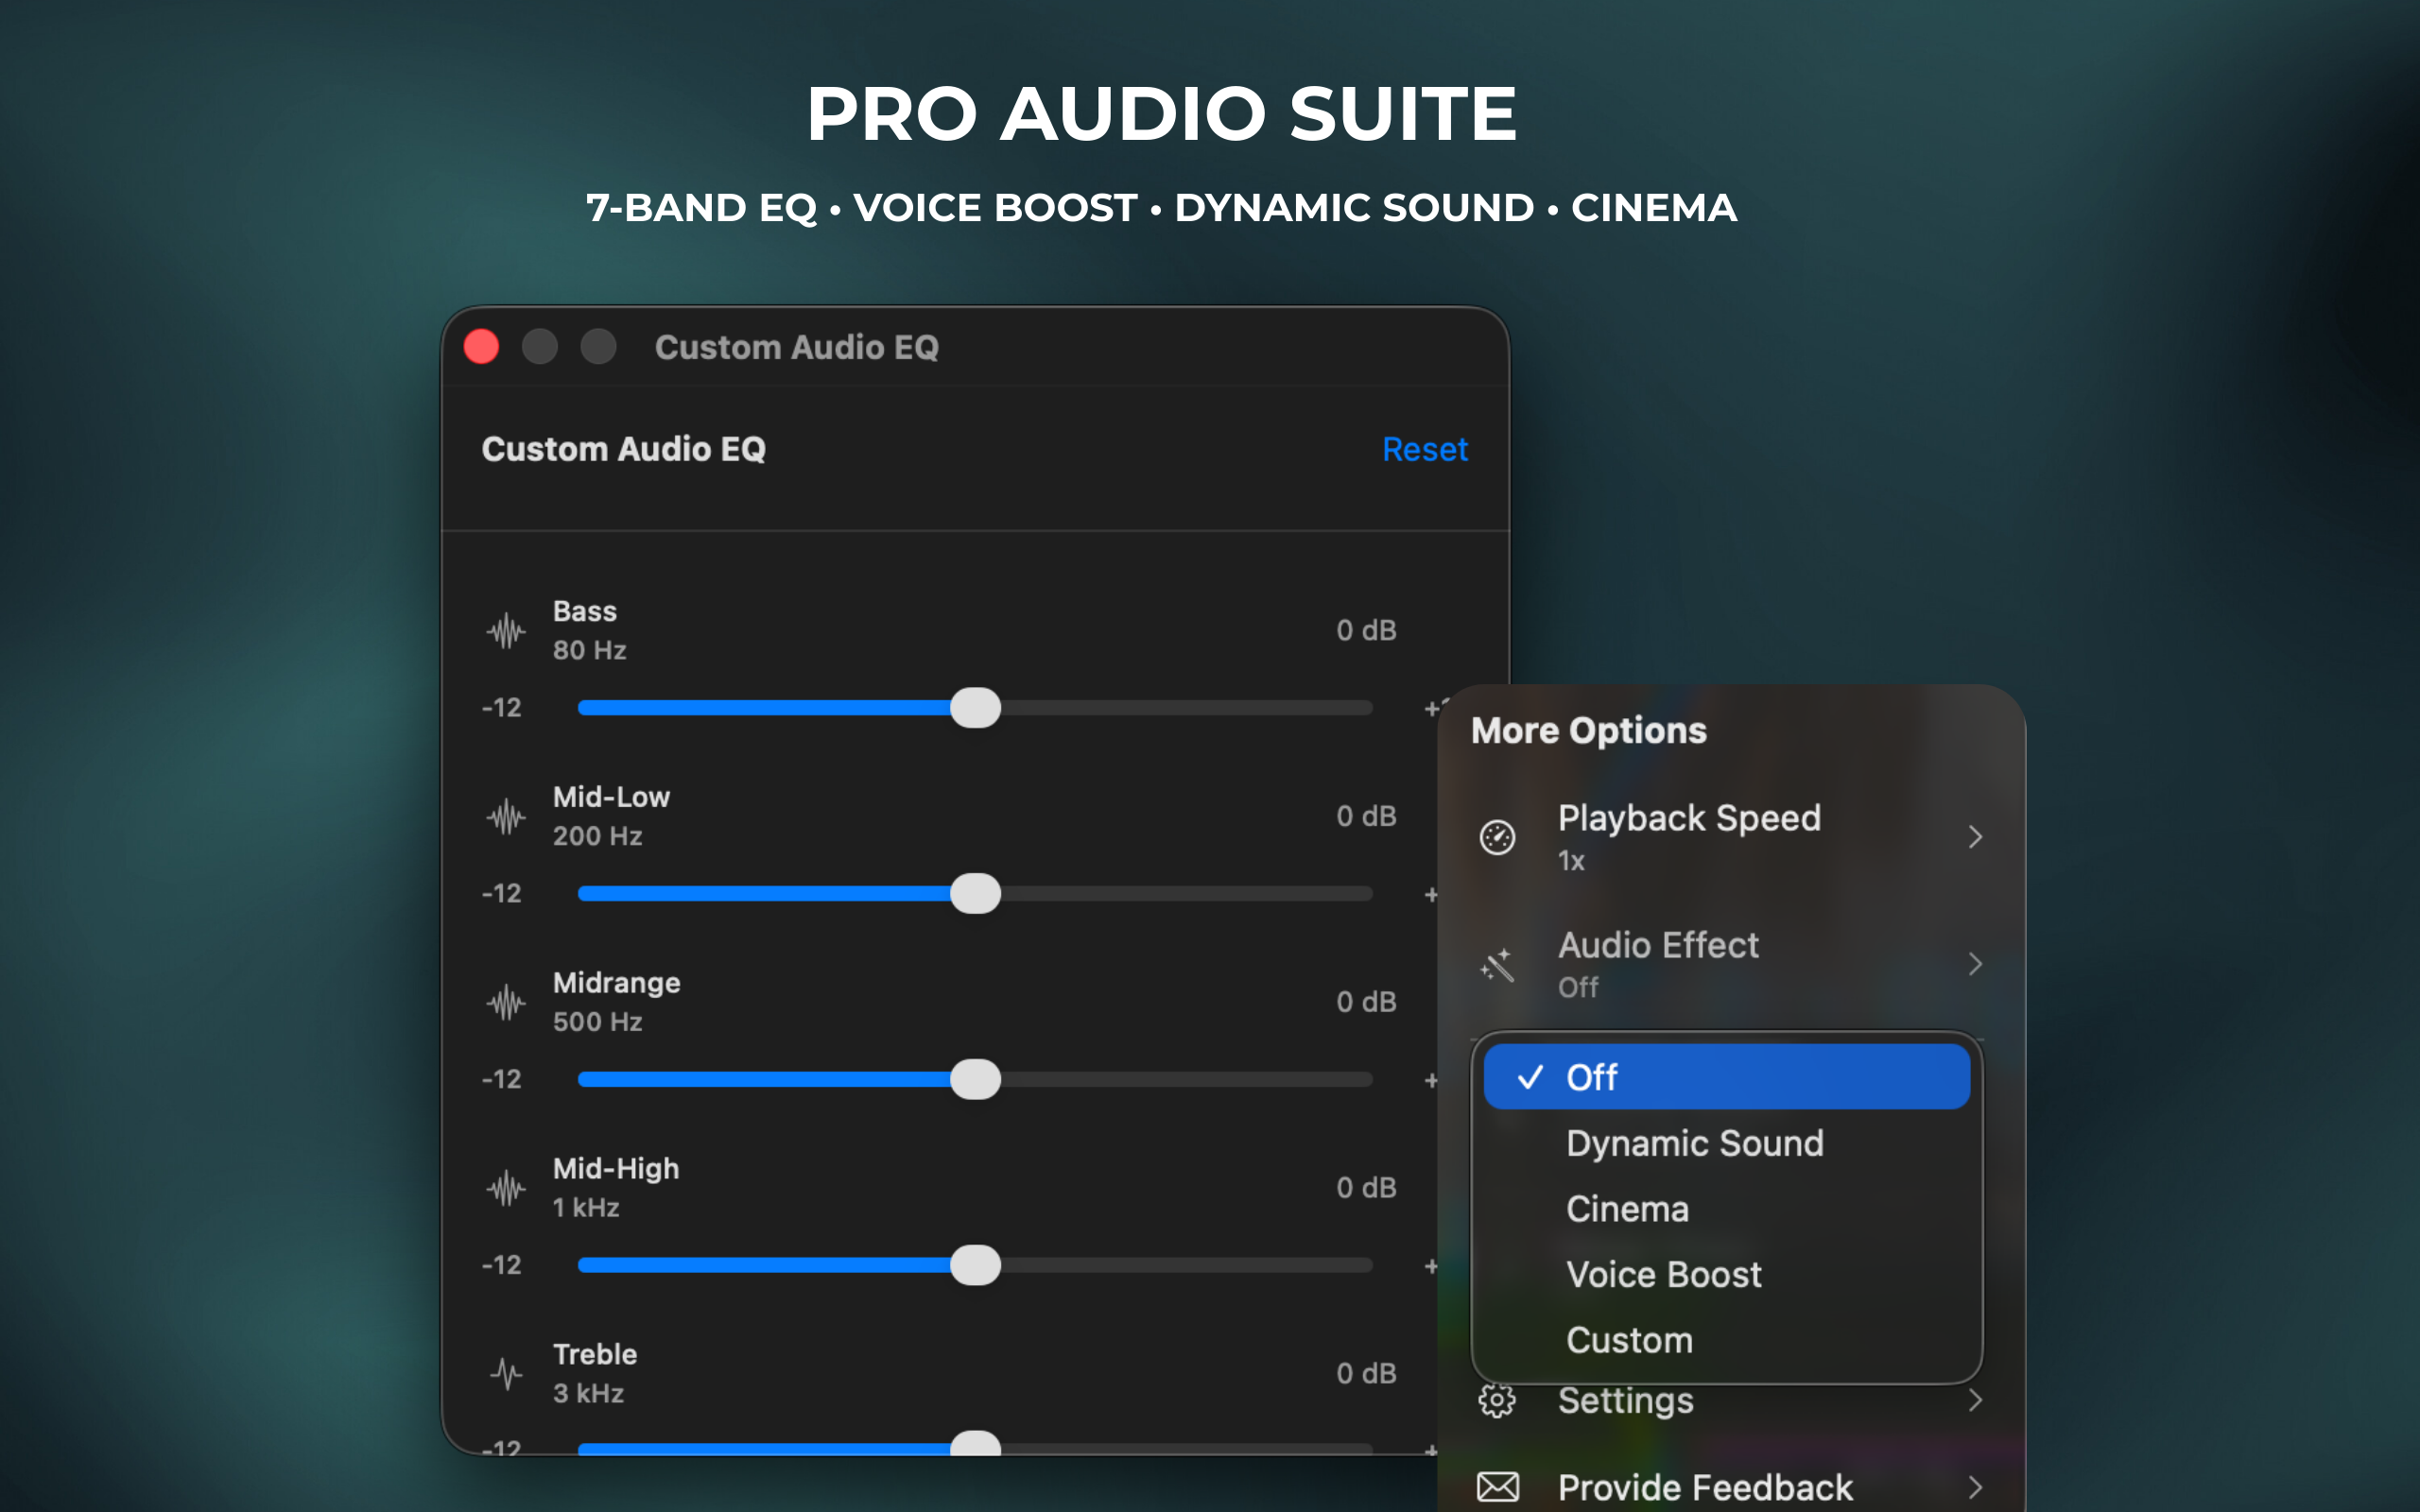Click the Provide Feedback envelope icon
The width and height of the screenshot is (2420, 1512).
pos(1497,1487)
